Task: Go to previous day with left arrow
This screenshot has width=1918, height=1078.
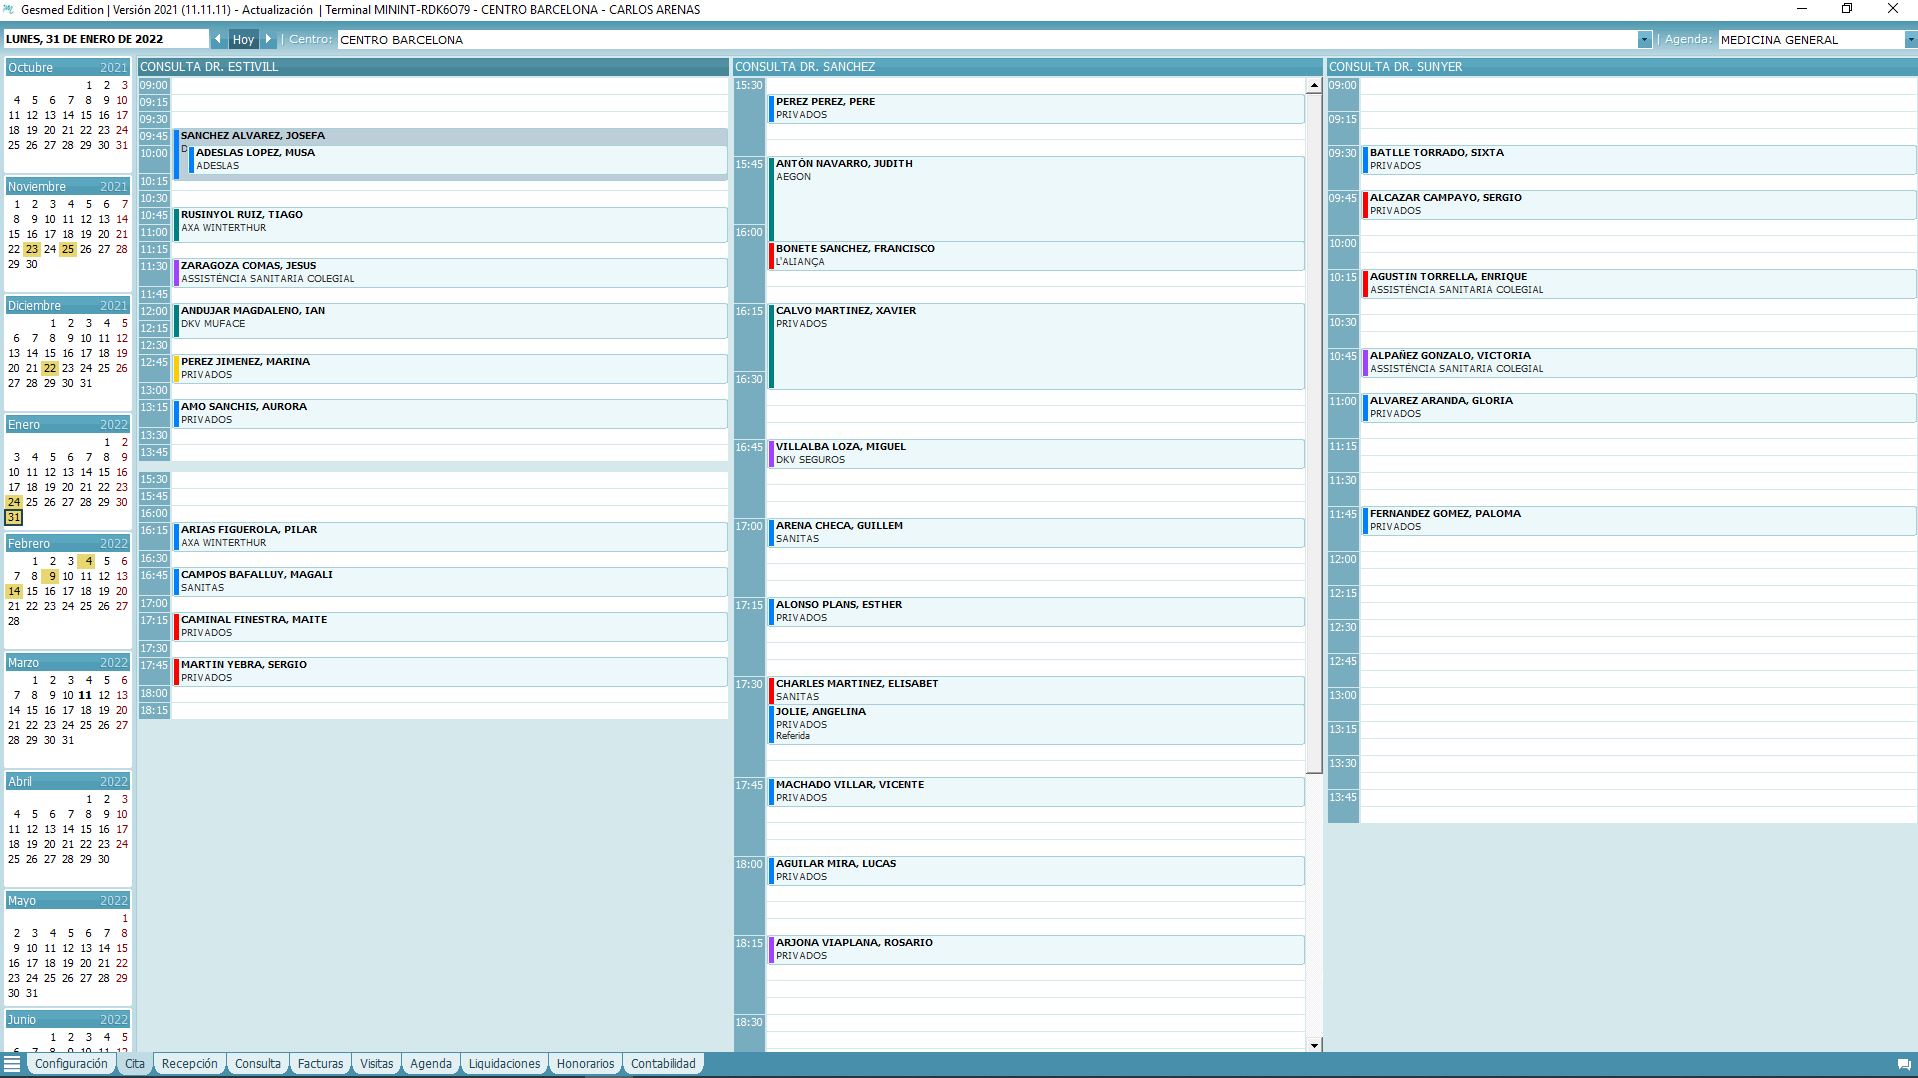Action: [x=218, y=39]
